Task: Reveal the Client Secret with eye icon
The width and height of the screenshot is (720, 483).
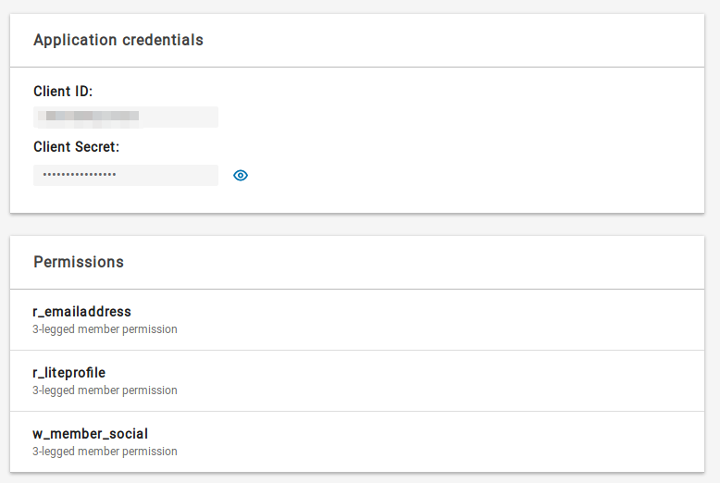Action: pyautogui.click(x=240, y=175)
